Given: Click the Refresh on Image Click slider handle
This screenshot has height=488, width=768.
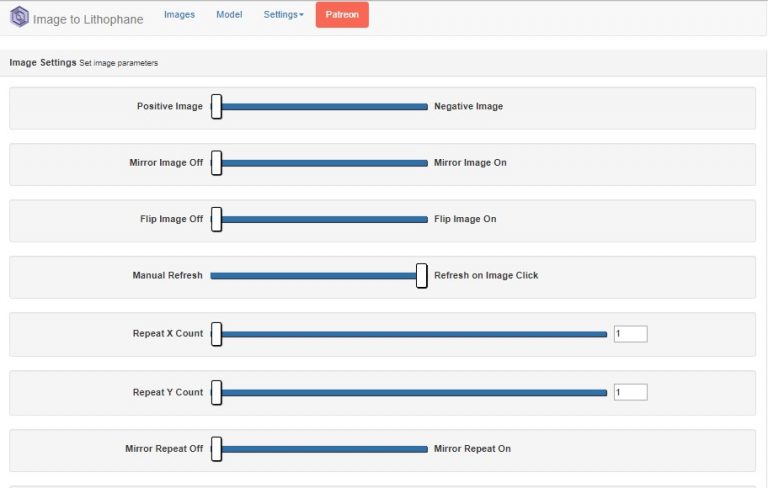Looking at the screenshot, I should (422, 276).
